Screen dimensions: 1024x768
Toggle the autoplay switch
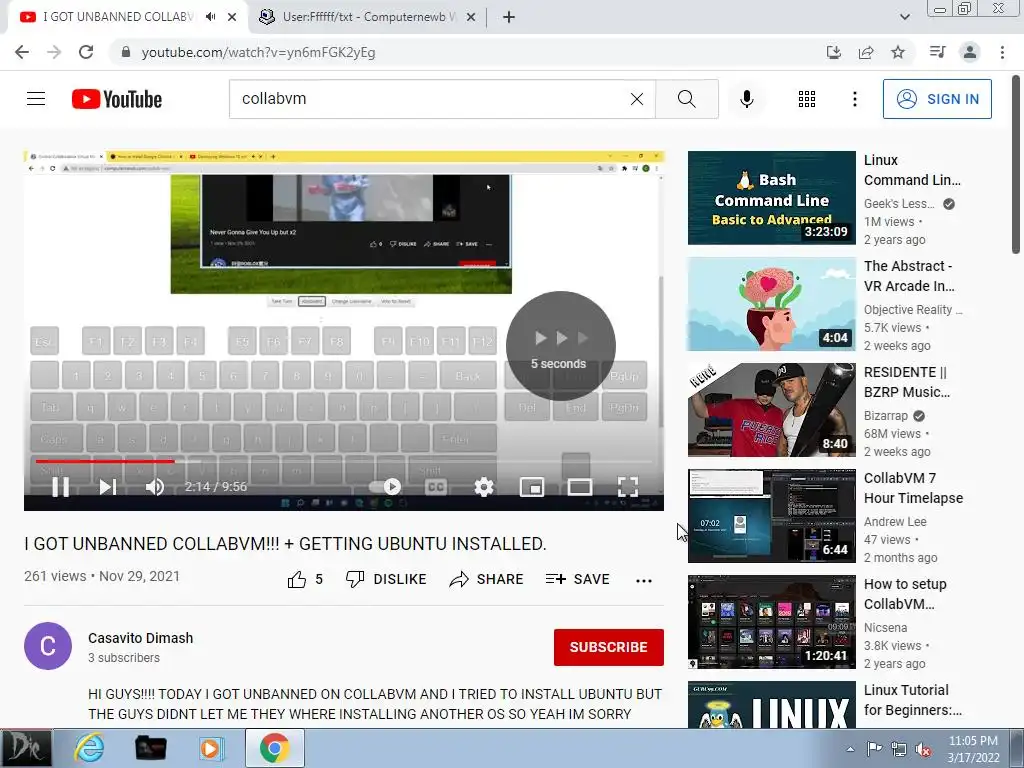pos(385,487)
